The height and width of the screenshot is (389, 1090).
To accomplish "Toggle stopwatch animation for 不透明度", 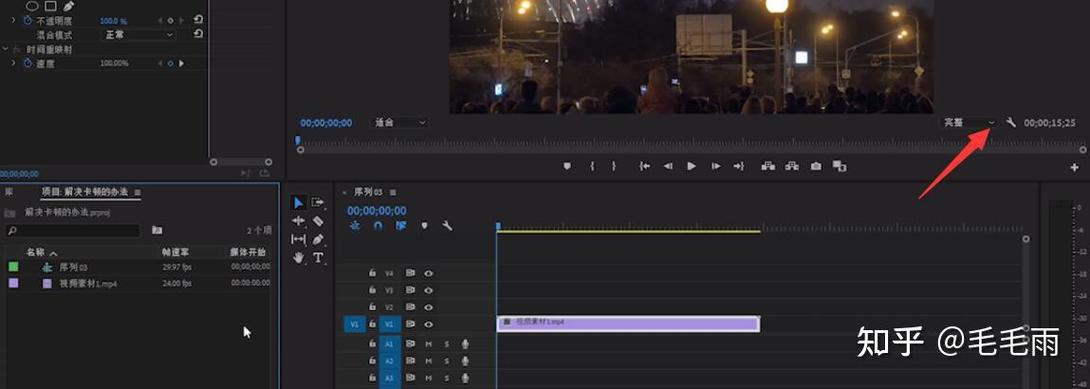I will pos(29,21).
